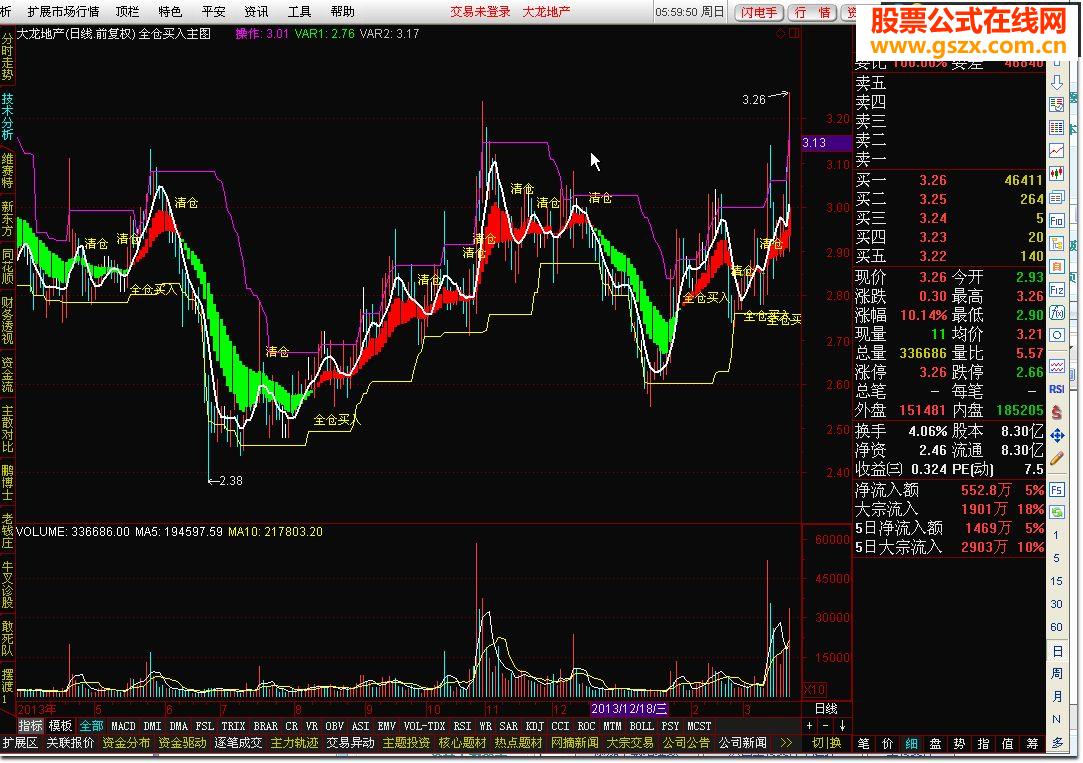This screenshot has width=1083, height=763.
Task: Click the overlapping windows icon in right toolbar
Action: [x=1057, y=197]
